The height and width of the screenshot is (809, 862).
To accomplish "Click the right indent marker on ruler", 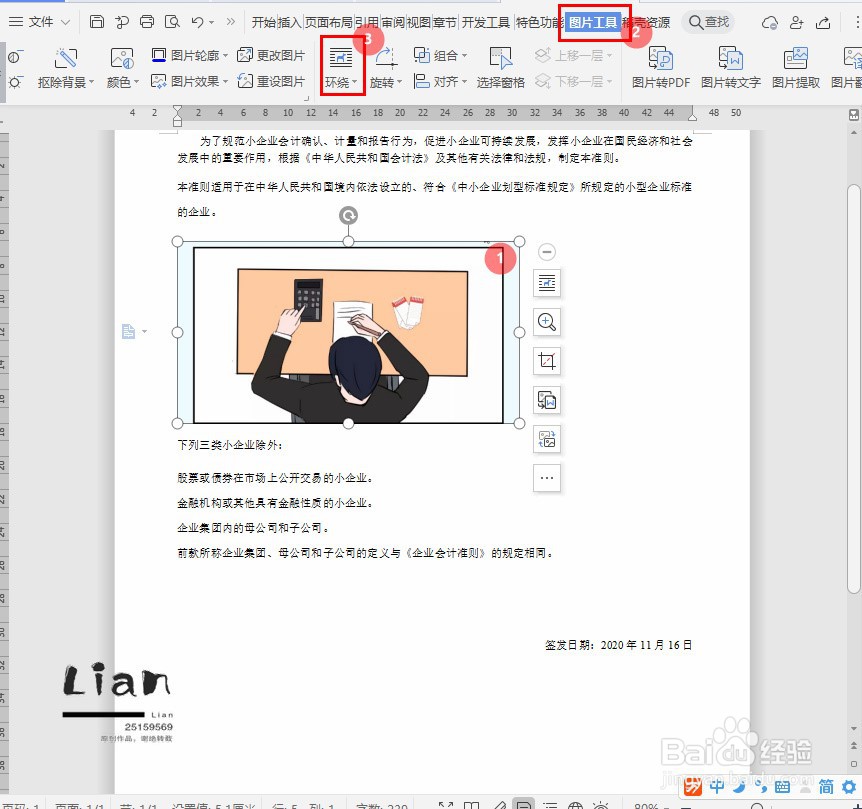I will coord(693,115).
